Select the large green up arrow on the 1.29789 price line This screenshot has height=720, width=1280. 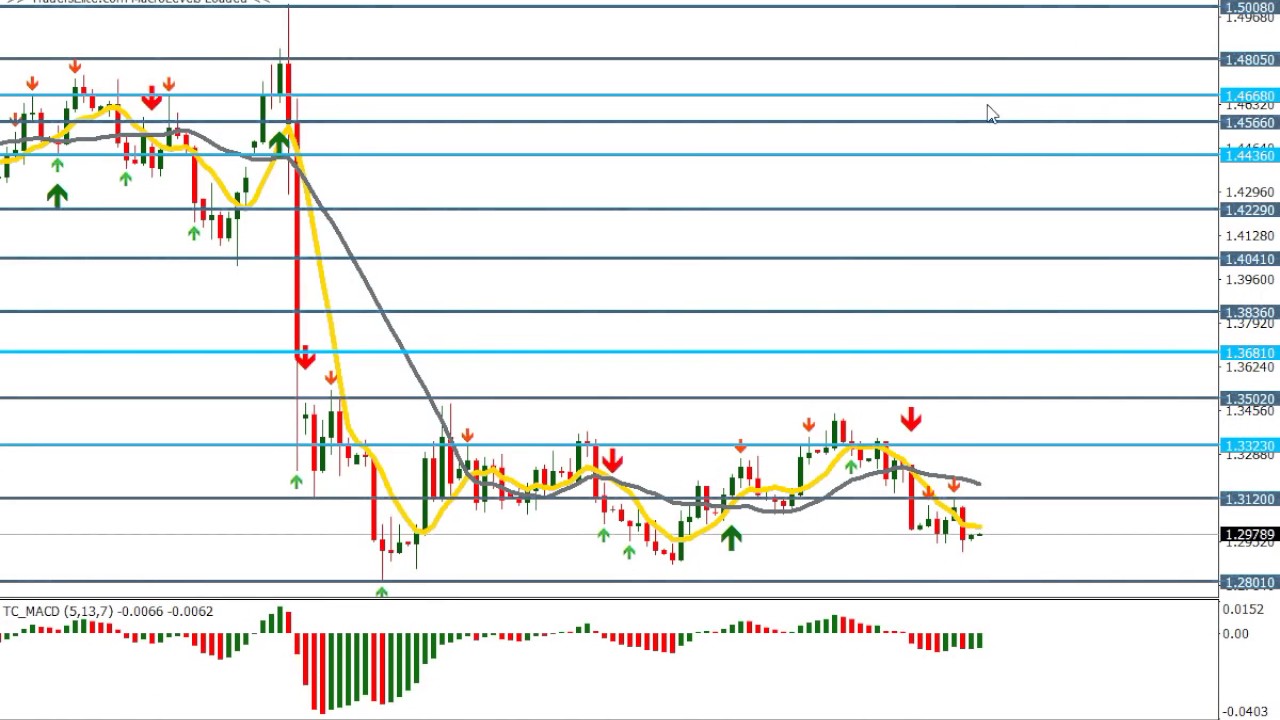731,538
